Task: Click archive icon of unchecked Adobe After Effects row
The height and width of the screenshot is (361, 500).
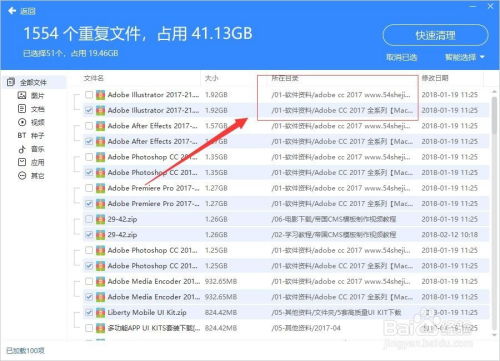Action: [100, 126]
